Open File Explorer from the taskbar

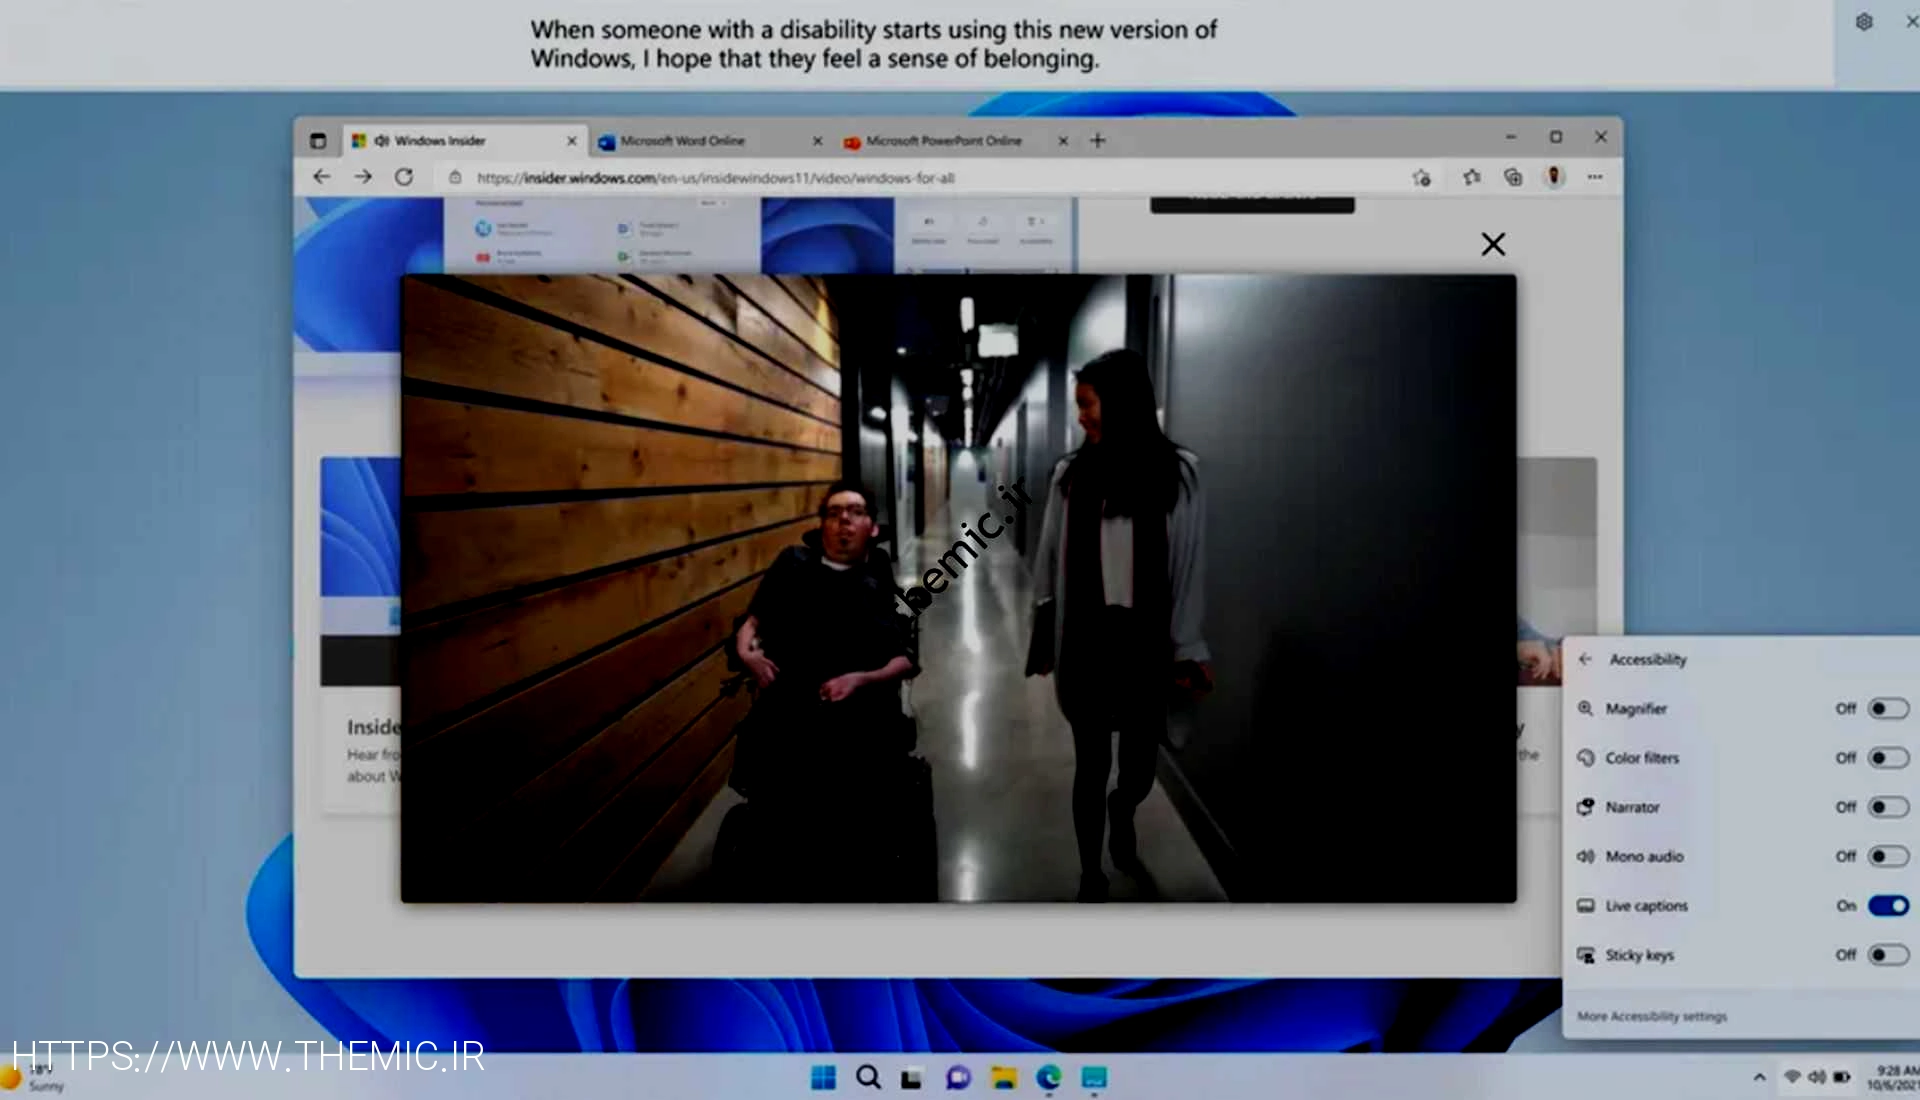(1003, 1077)
